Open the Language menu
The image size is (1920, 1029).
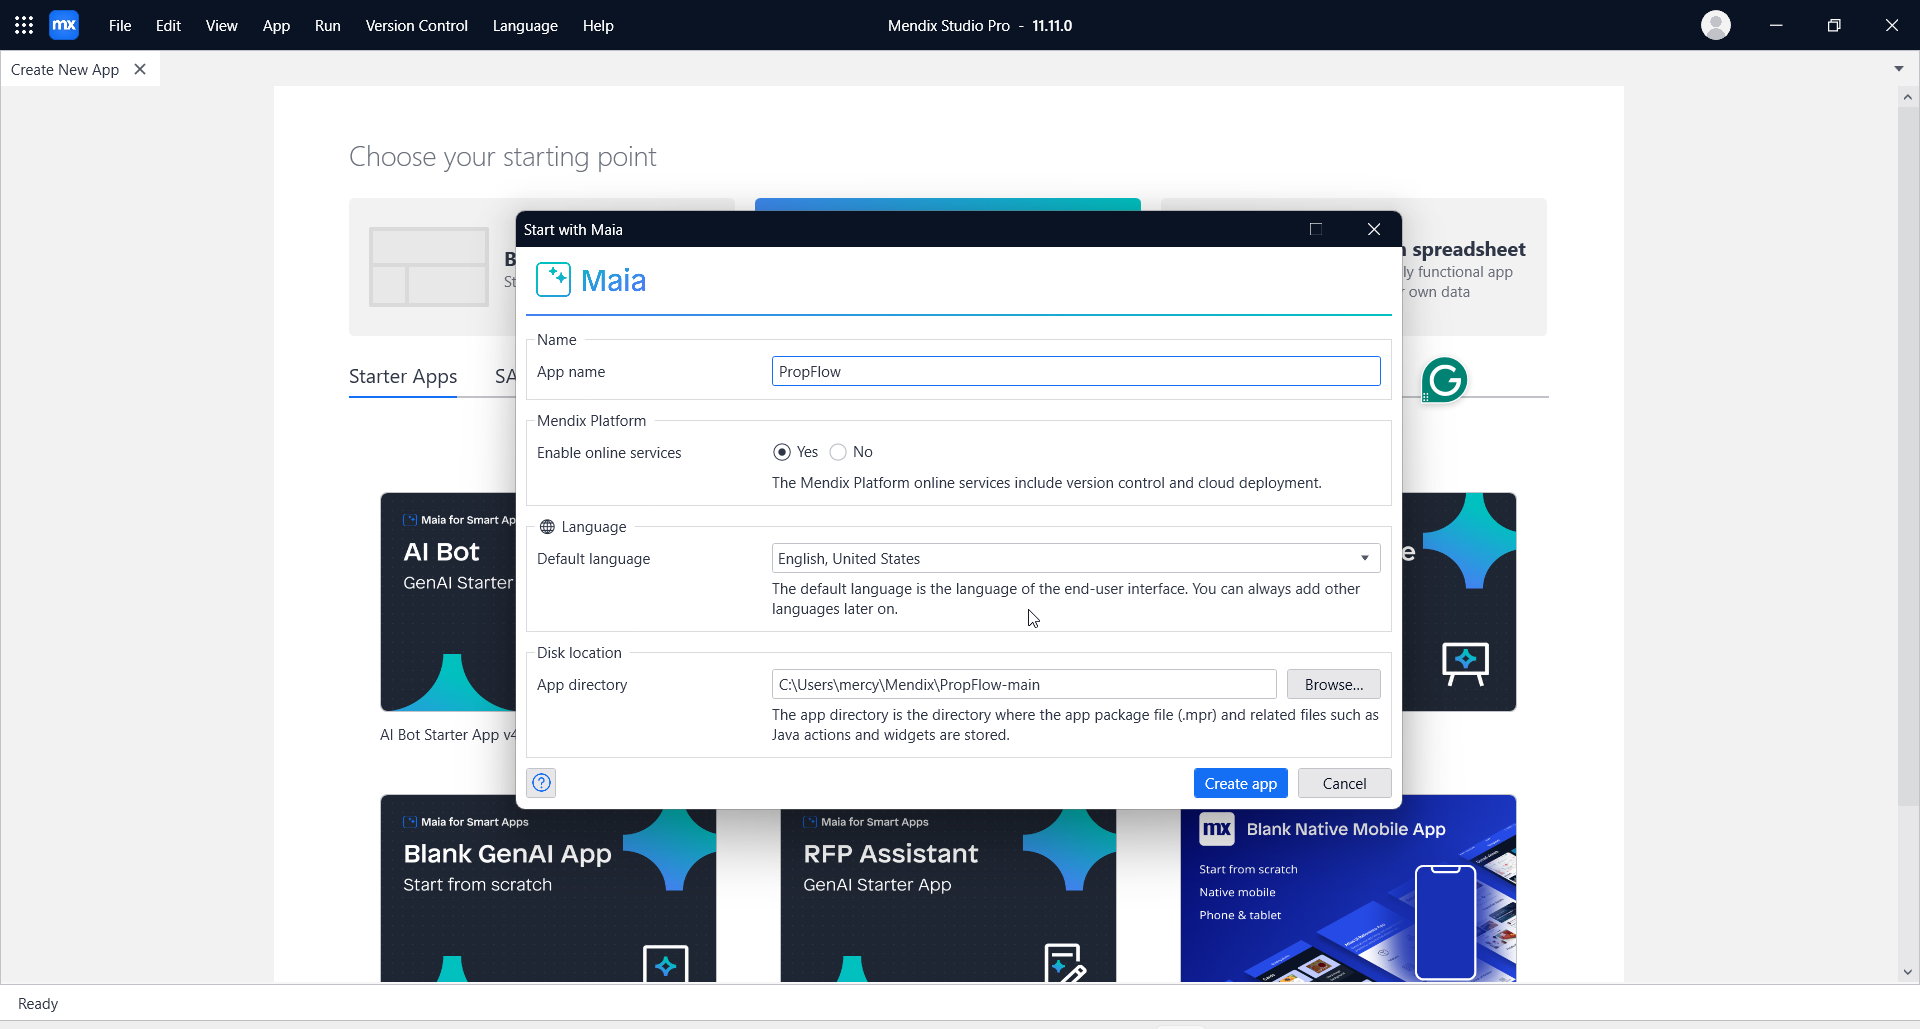(525, 25)
